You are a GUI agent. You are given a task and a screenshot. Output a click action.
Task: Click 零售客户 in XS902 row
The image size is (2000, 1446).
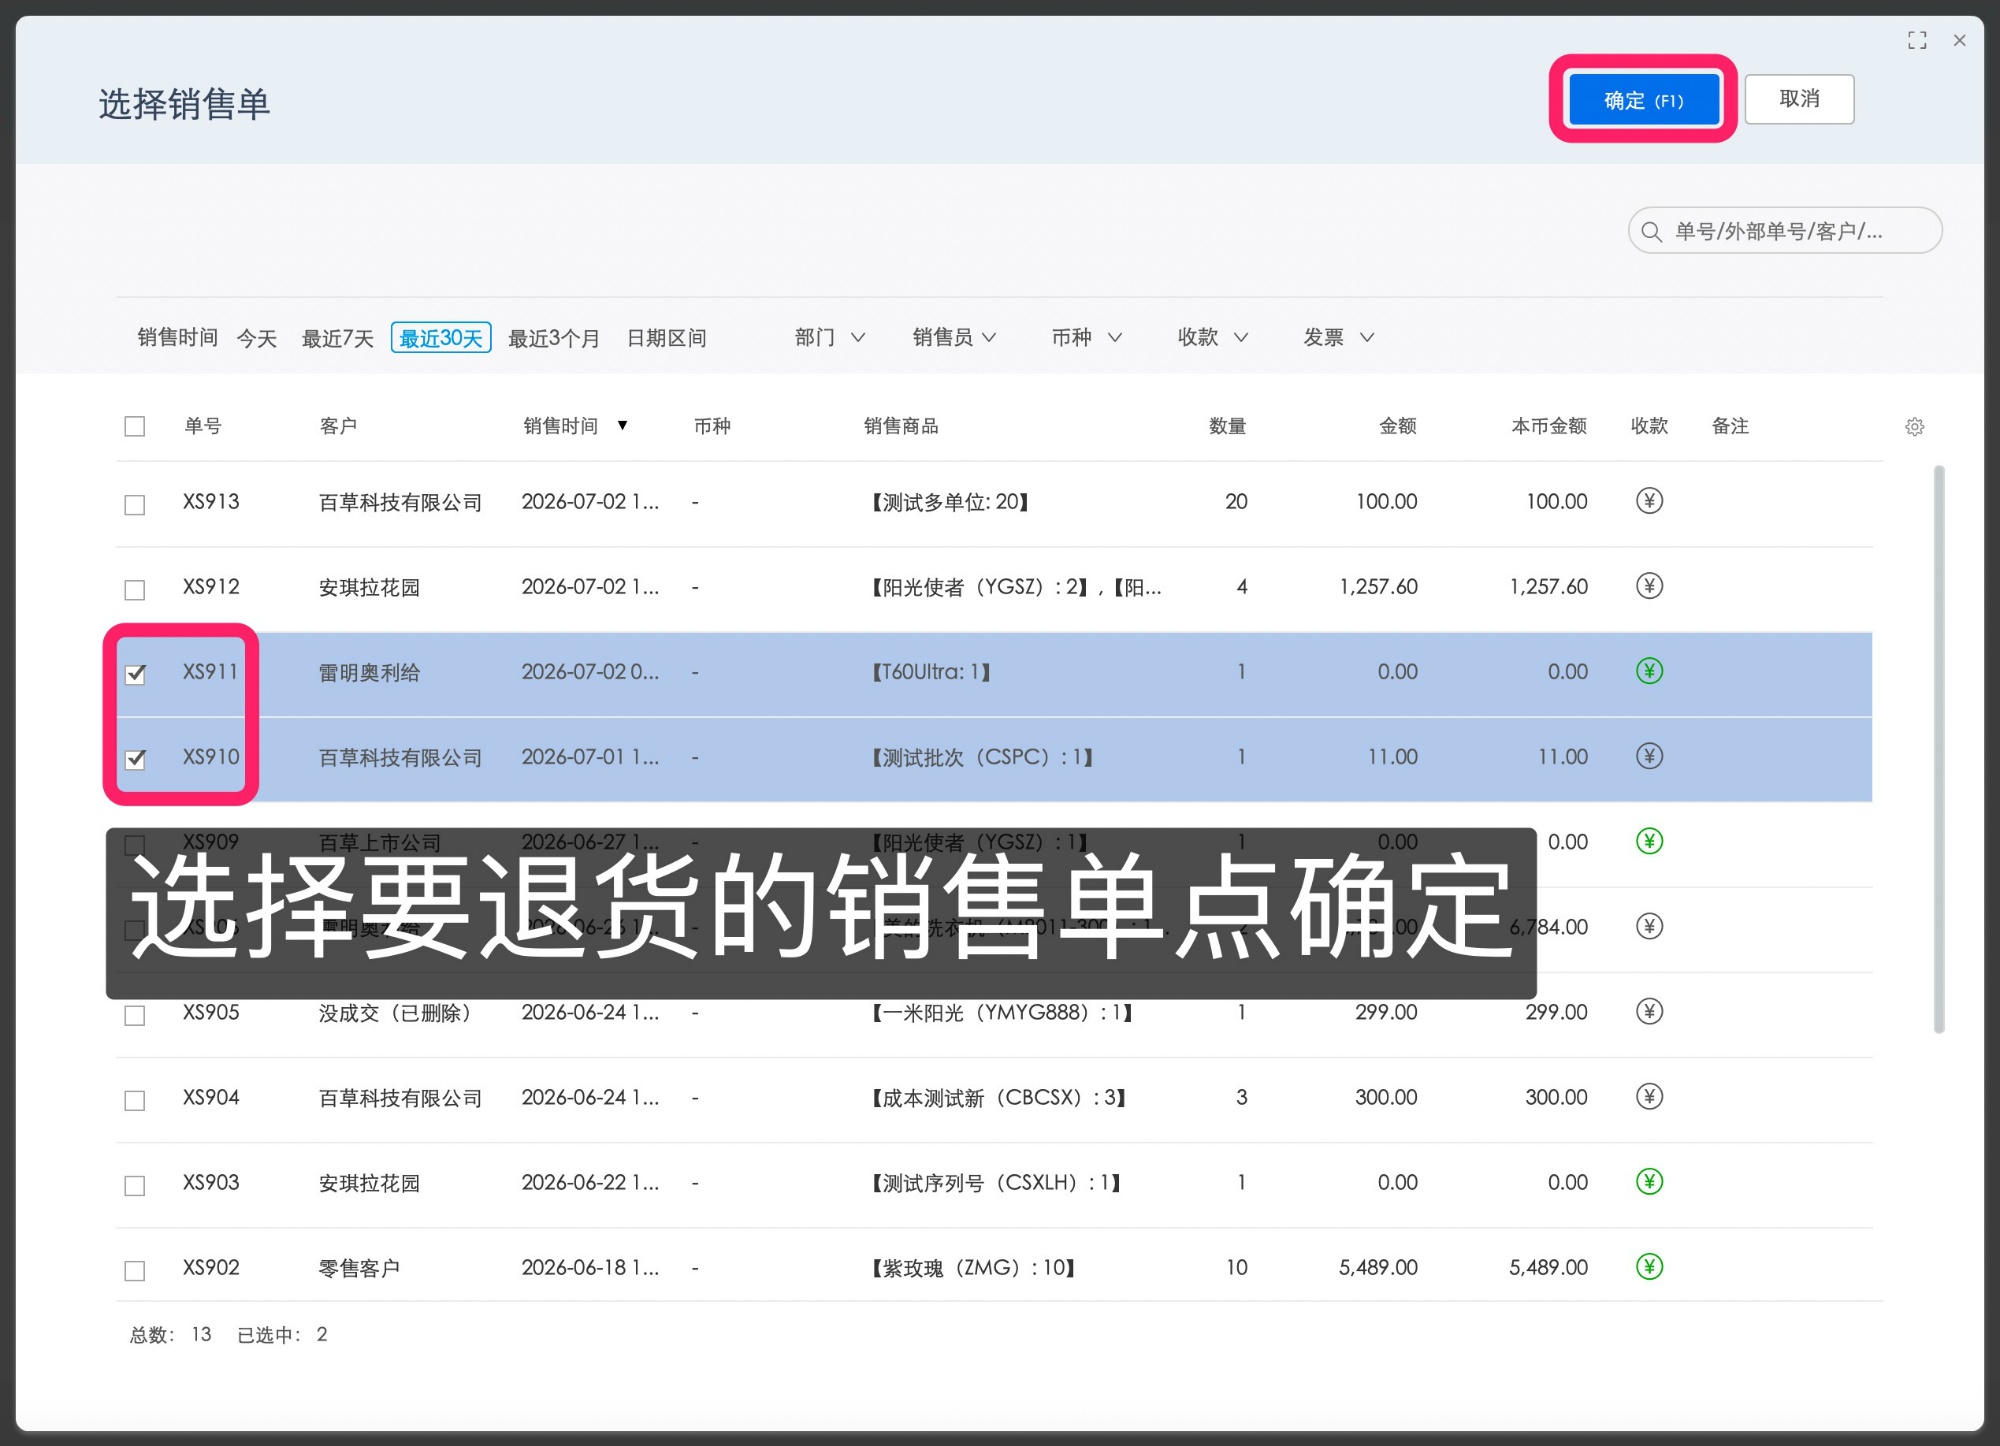(359, 1268)
